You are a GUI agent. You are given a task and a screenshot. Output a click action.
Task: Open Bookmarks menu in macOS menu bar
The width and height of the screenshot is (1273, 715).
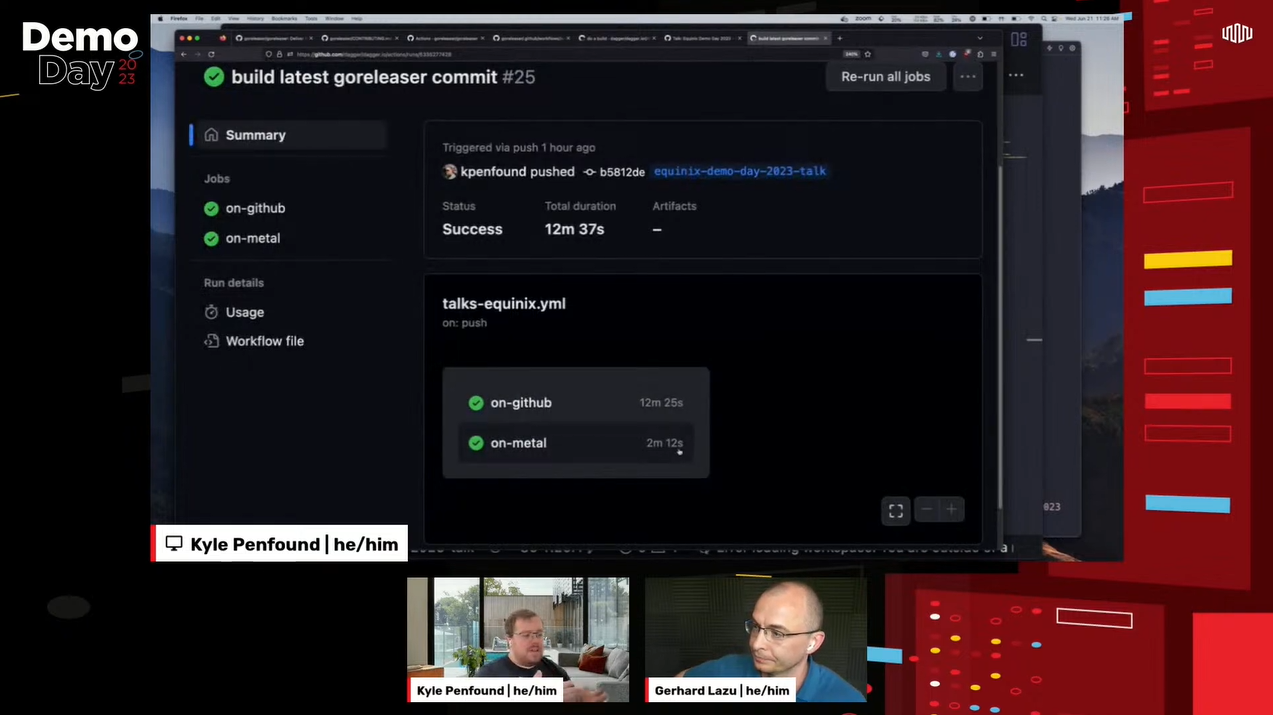coord(285,18)
